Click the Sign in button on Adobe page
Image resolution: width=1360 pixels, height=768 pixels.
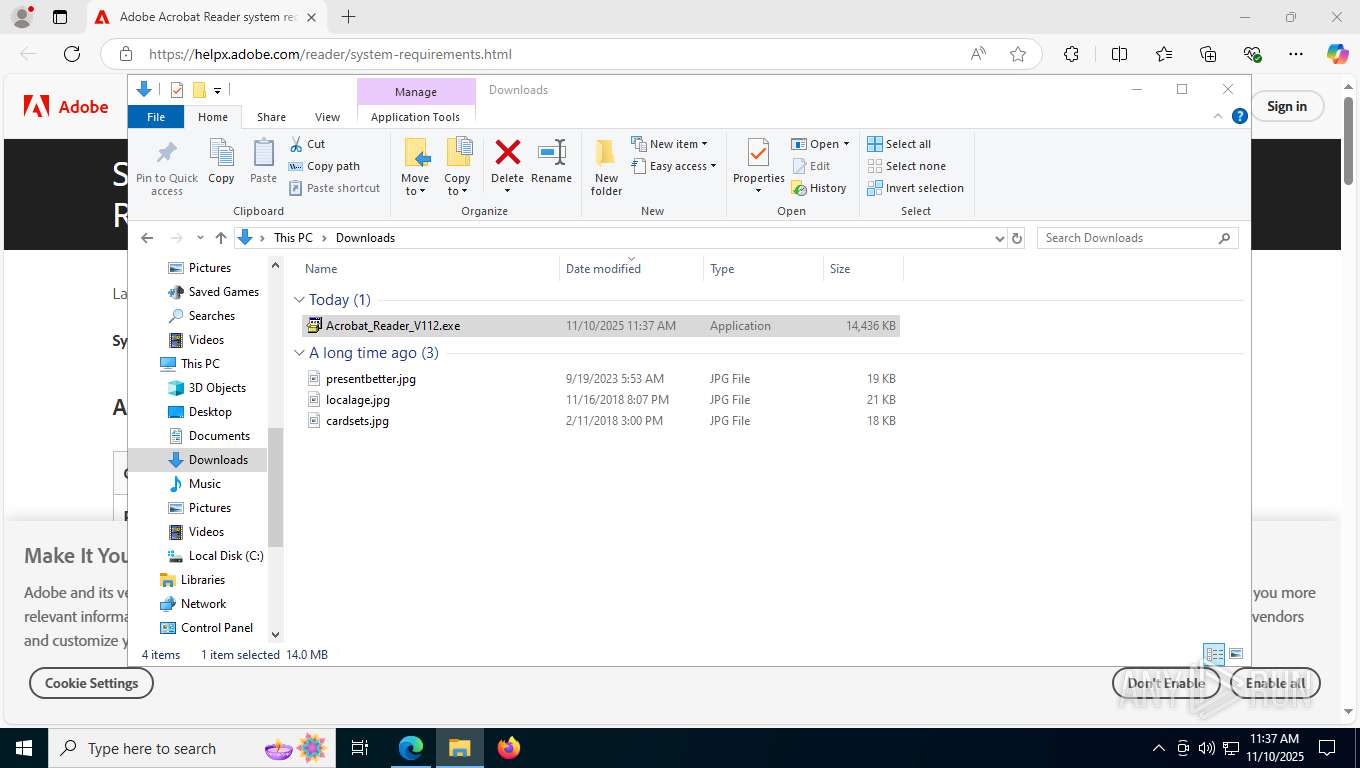pos(1286,106)
